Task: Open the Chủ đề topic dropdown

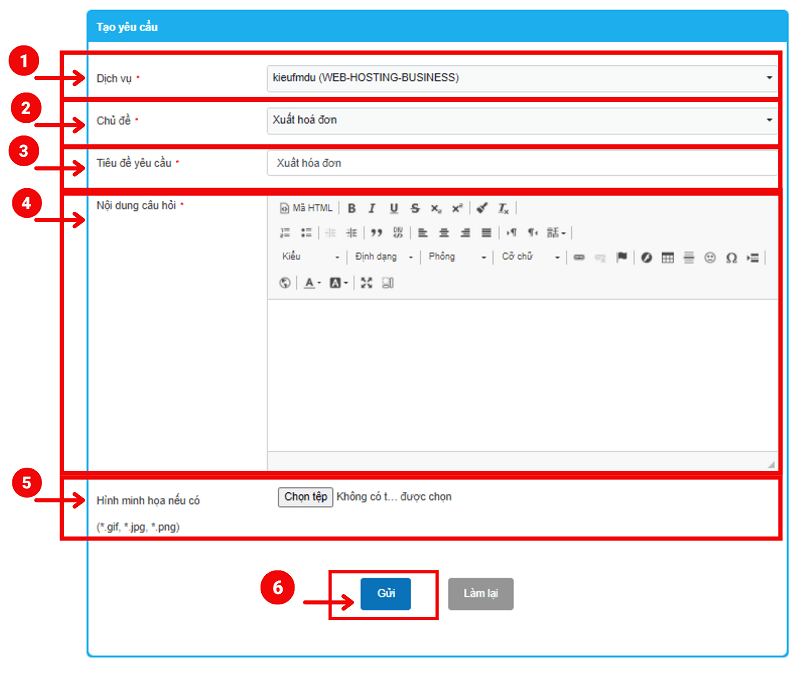Action: click(522, 120)
